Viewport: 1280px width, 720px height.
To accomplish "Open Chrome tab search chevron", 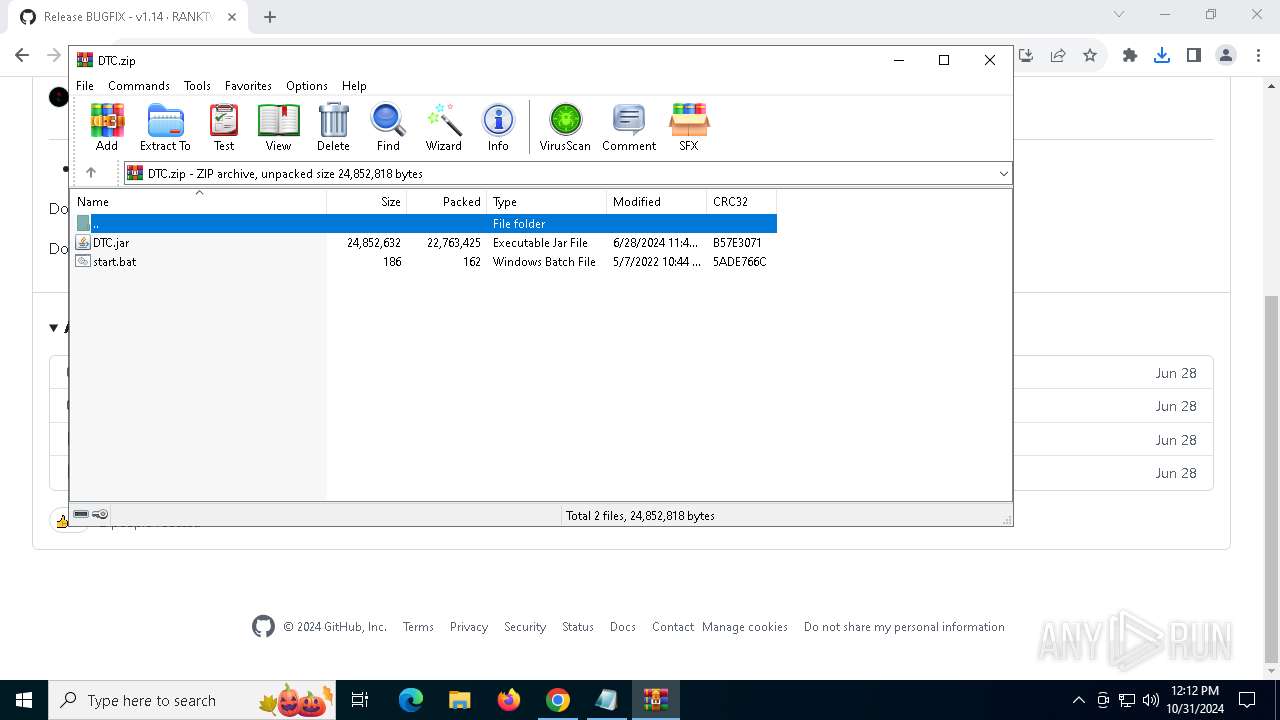I will pos(1119,14).
